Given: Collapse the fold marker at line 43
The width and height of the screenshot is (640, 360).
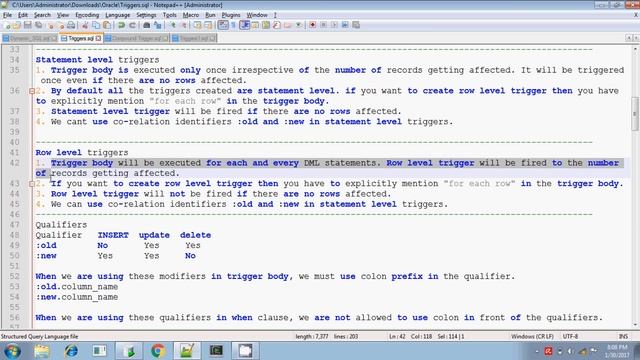Looking at the screenshot, I should [x=32, y=184].
